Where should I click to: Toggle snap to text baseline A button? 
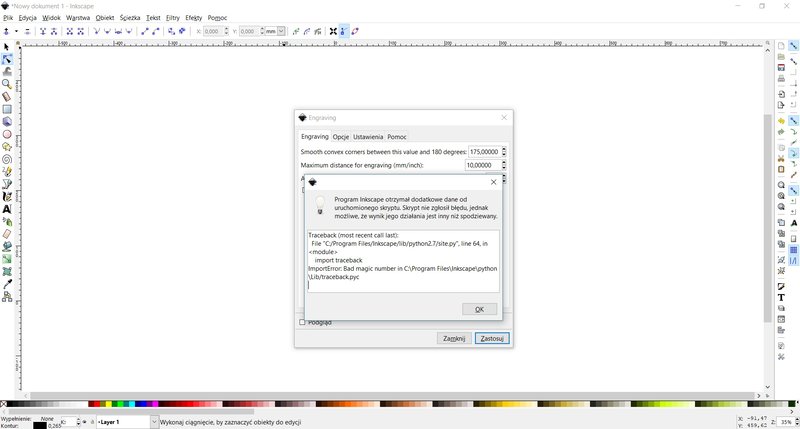[x=793, y=223]
